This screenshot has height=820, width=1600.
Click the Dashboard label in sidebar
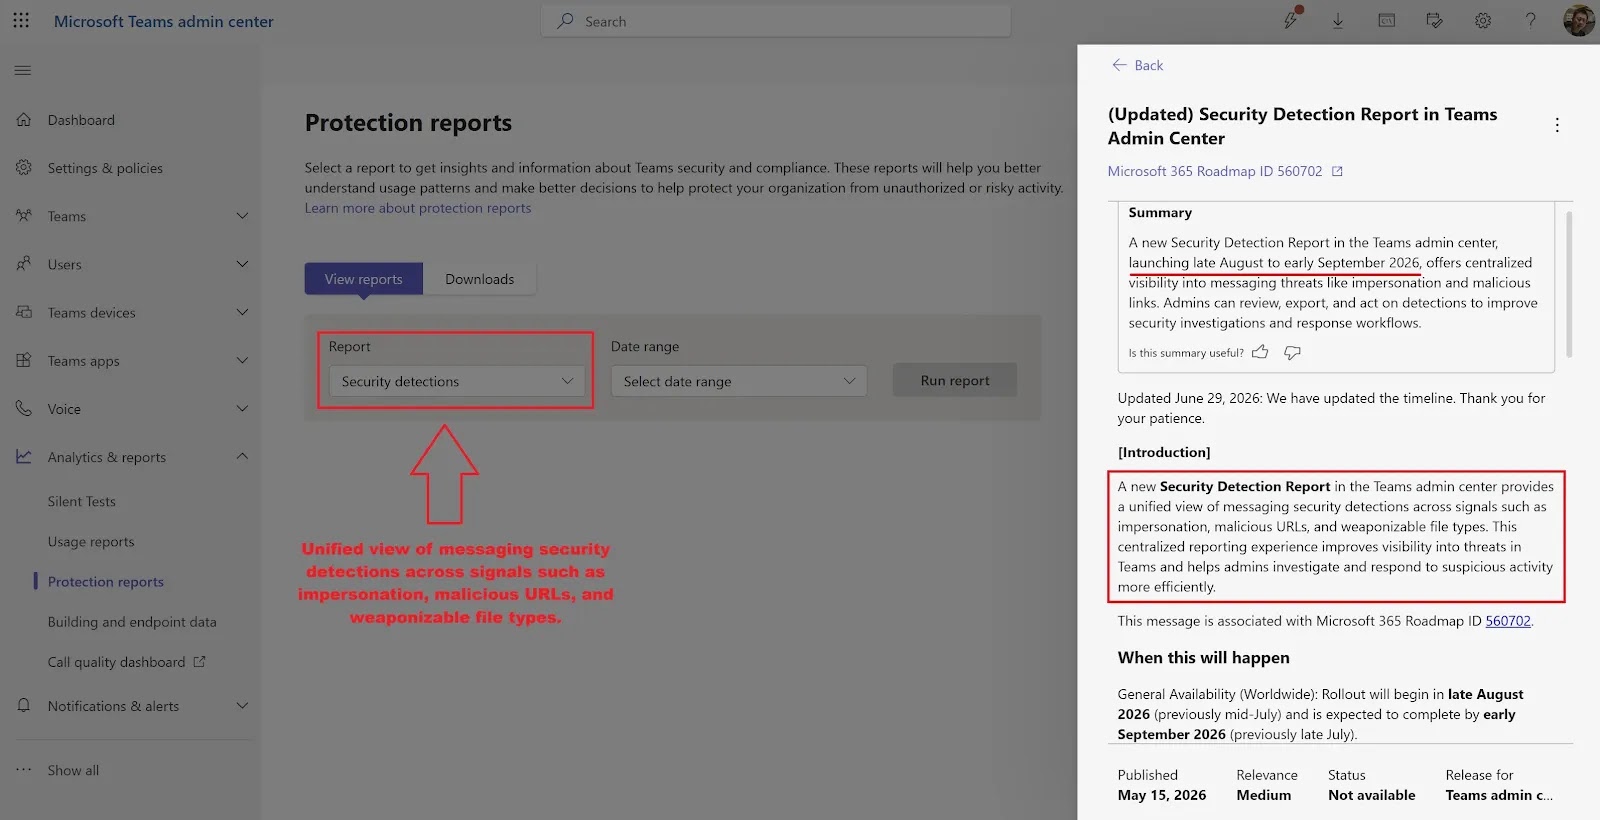81,120
